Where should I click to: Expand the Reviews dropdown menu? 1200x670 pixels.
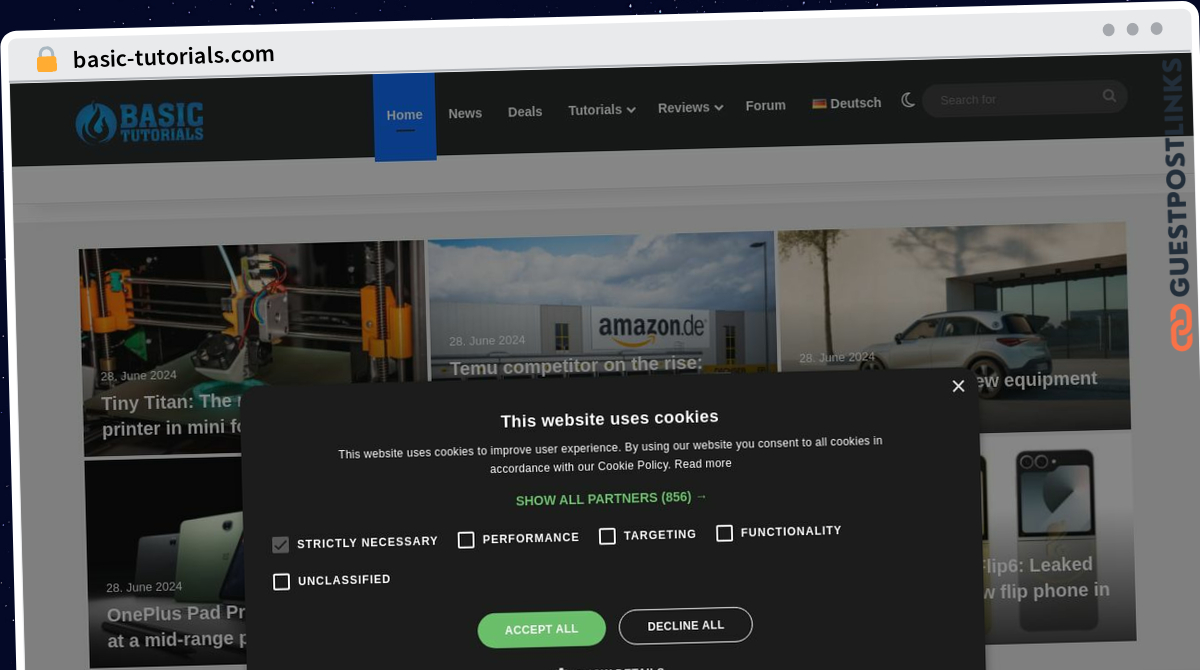(690, 108)
